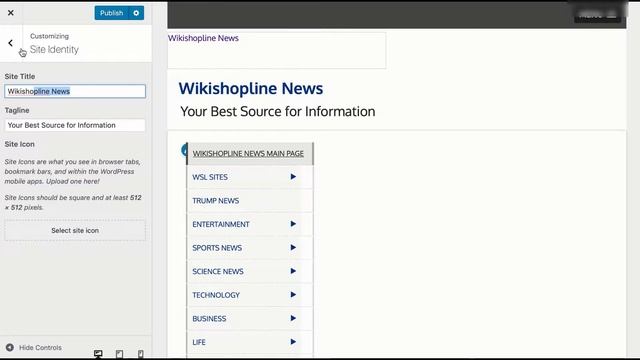Switch to desktop preview icon
The image size is (640, 360).
tap(98, 353)
